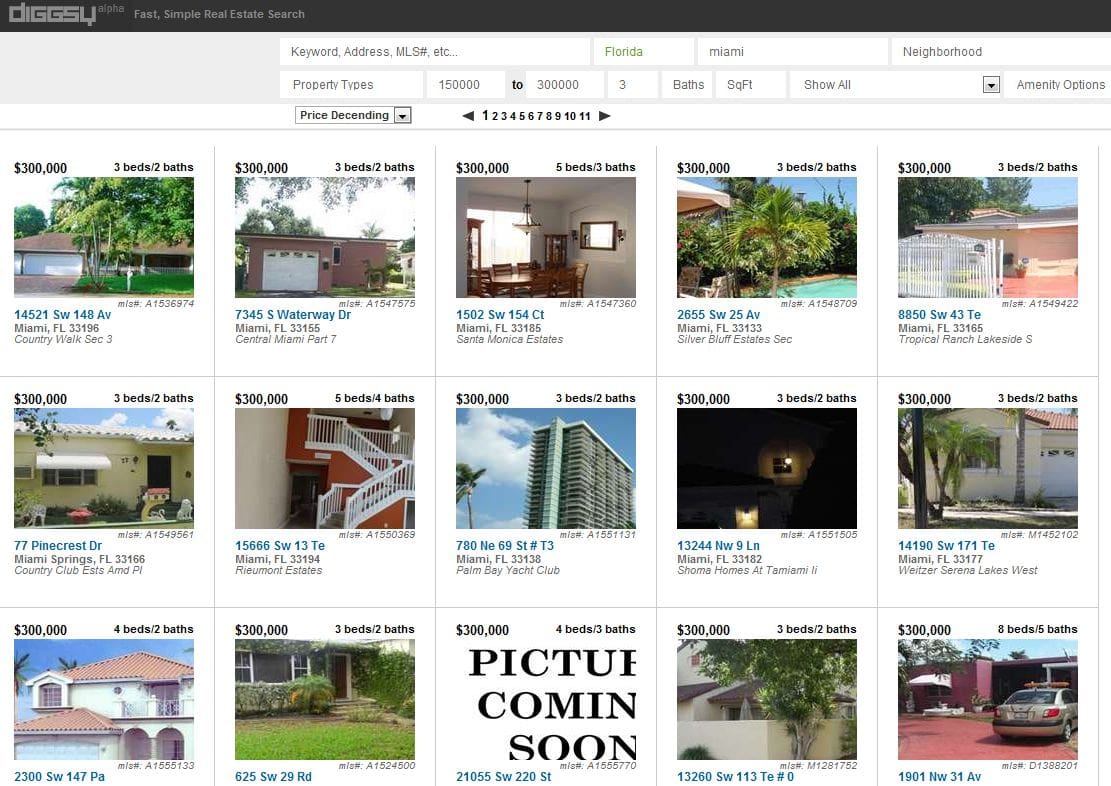The height and width of the screenshot is (786, 1111).
Task: Click the Baths filter field
Action: [x=688, y=85]
